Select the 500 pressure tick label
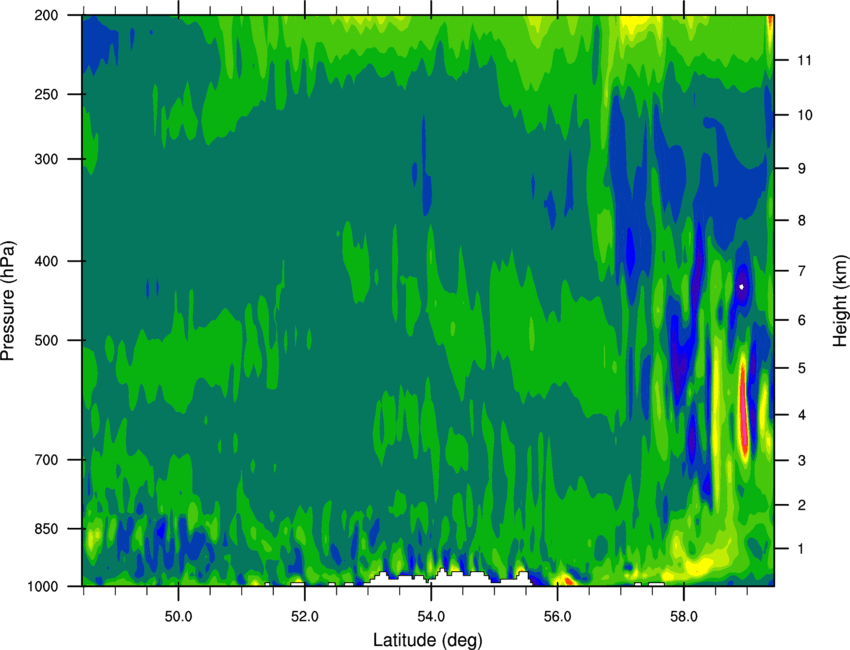The width and height of the screenshot is (850, 650). [46, 340]
